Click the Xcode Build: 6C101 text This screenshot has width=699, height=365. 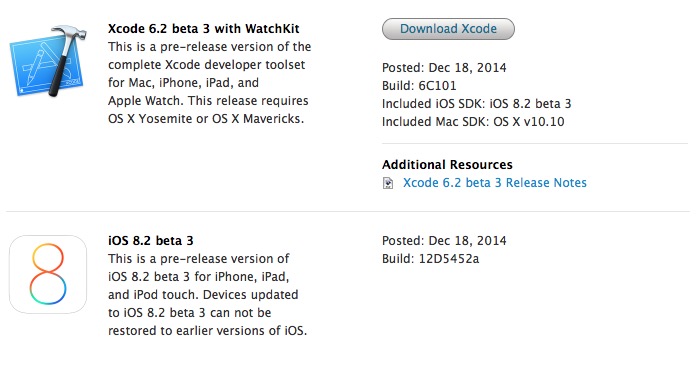point(419,86)
